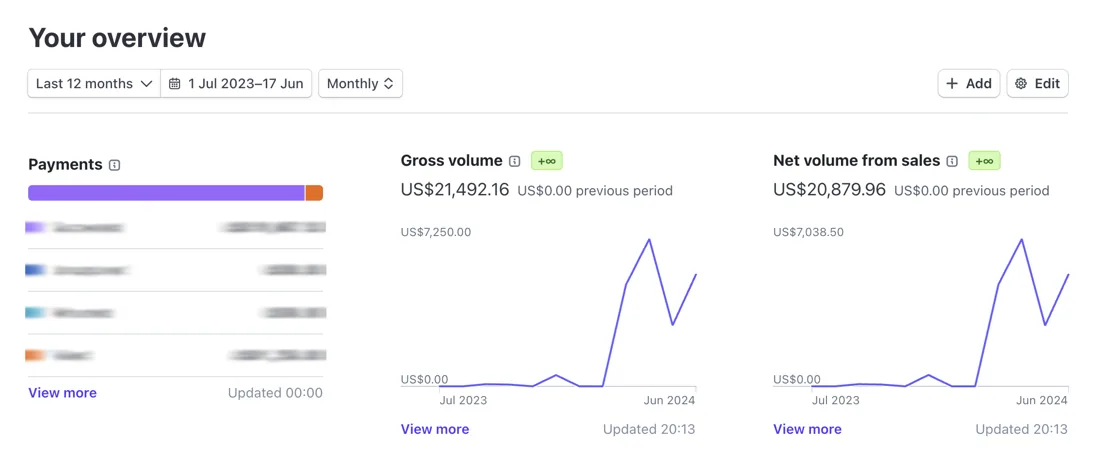Click the Edit button
Viewport: 1100px width, 476px height.
(1038, 83)
